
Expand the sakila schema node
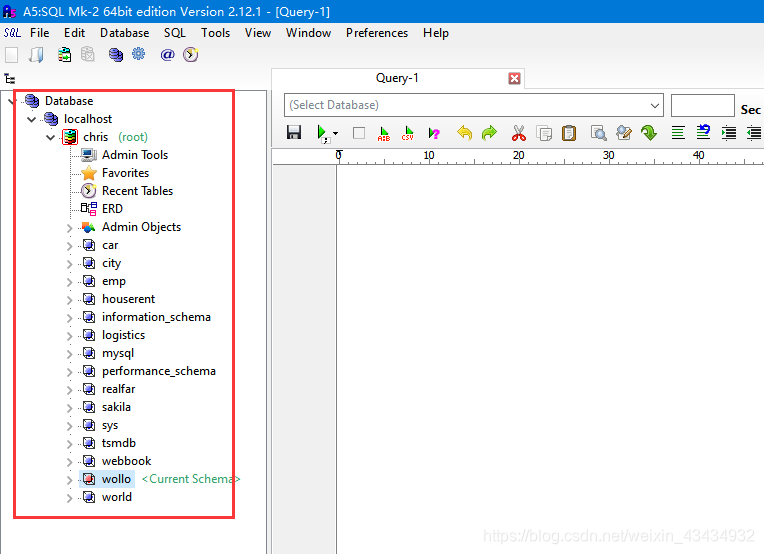(69, 408)
